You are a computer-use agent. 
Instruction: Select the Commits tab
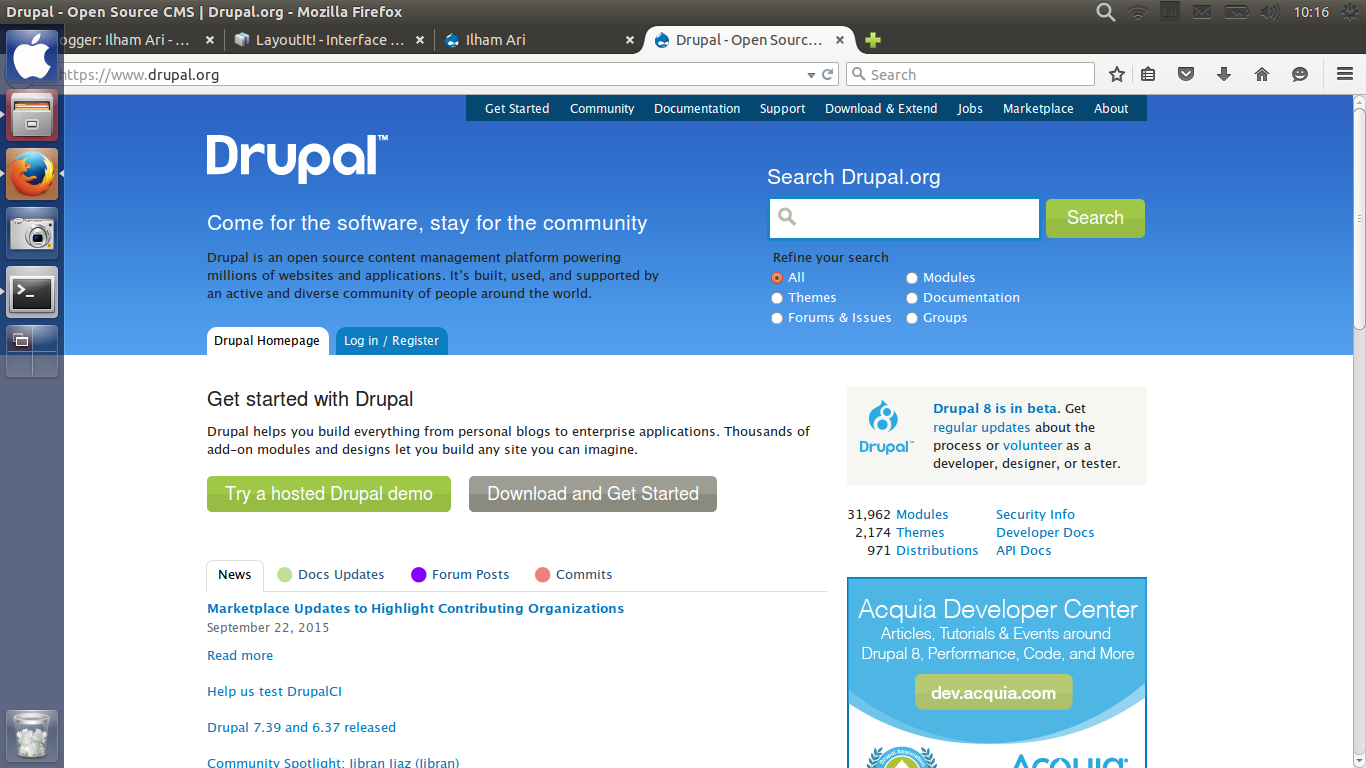point(573,575)
